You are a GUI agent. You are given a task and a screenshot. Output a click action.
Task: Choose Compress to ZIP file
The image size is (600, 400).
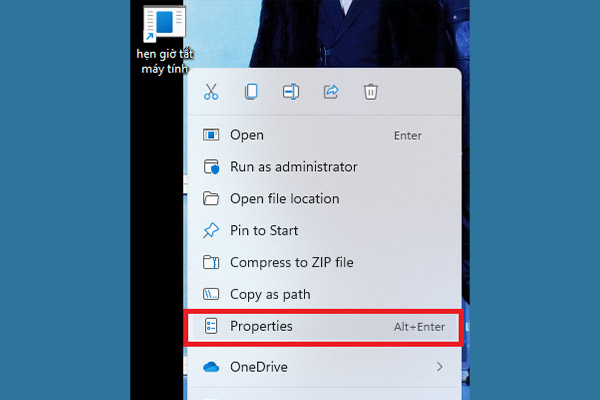pos(323,263)
